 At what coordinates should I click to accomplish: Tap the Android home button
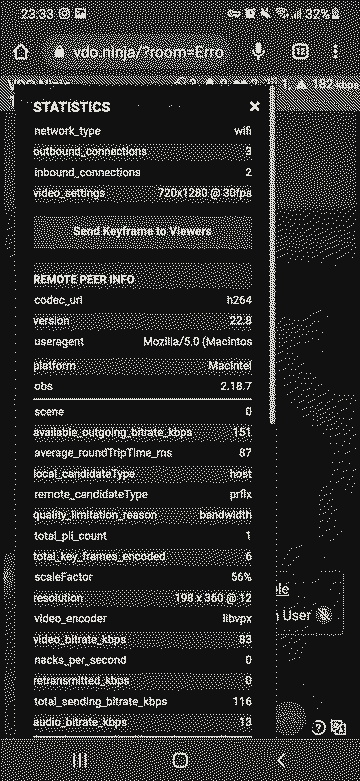180,760
